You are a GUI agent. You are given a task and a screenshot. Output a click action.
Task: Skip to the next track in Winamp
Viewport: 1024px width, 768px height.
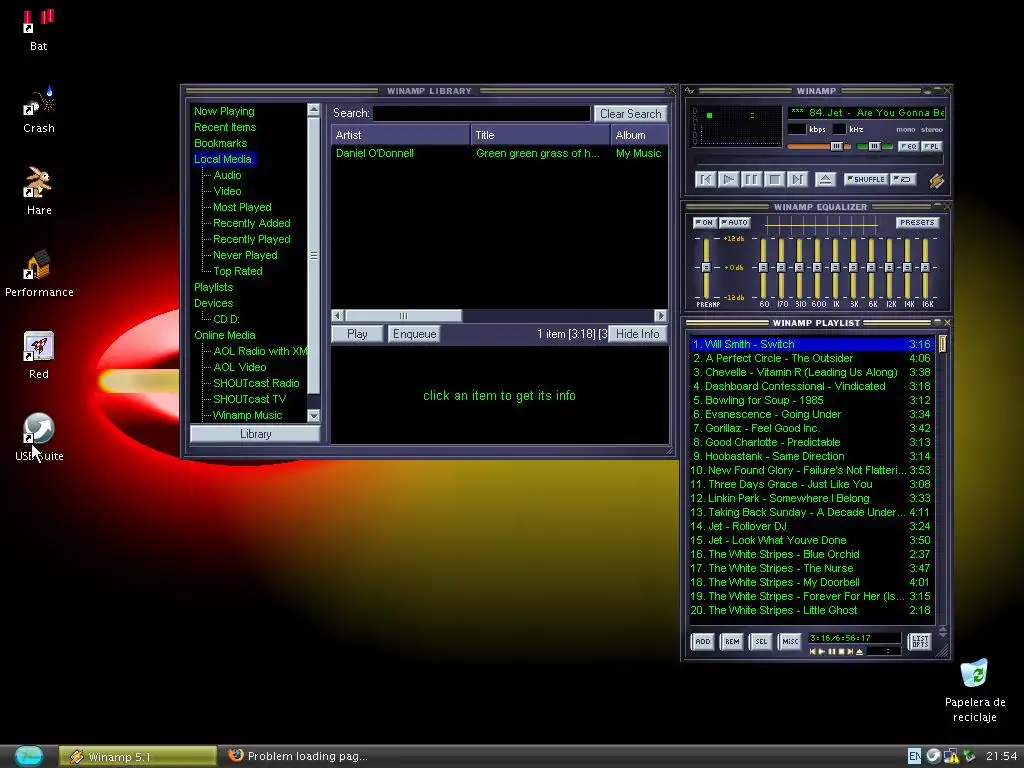coord(797,180)
